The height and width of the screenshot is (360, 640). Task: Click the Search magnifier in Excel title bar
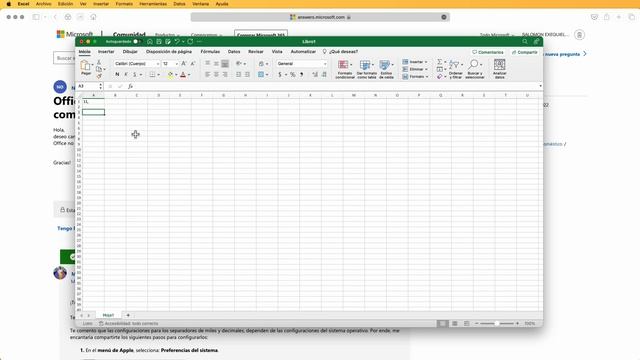click(525, 42)
